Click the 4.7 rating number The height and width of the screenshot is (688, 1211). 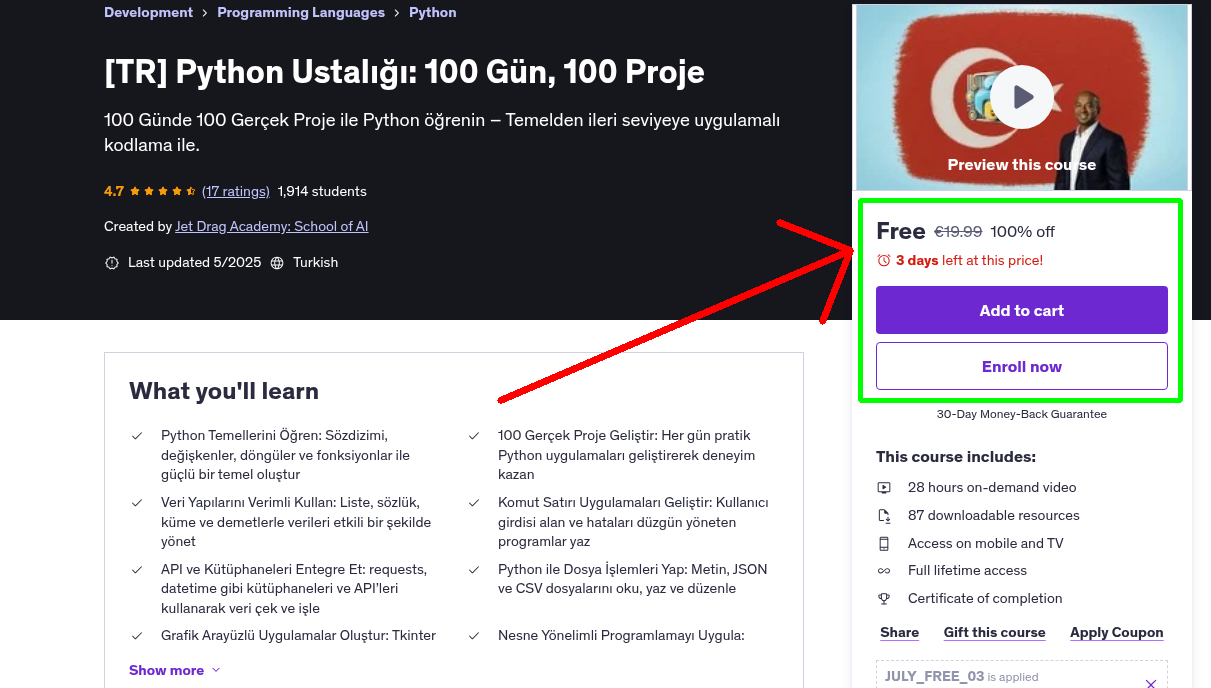tap(114, 191)
